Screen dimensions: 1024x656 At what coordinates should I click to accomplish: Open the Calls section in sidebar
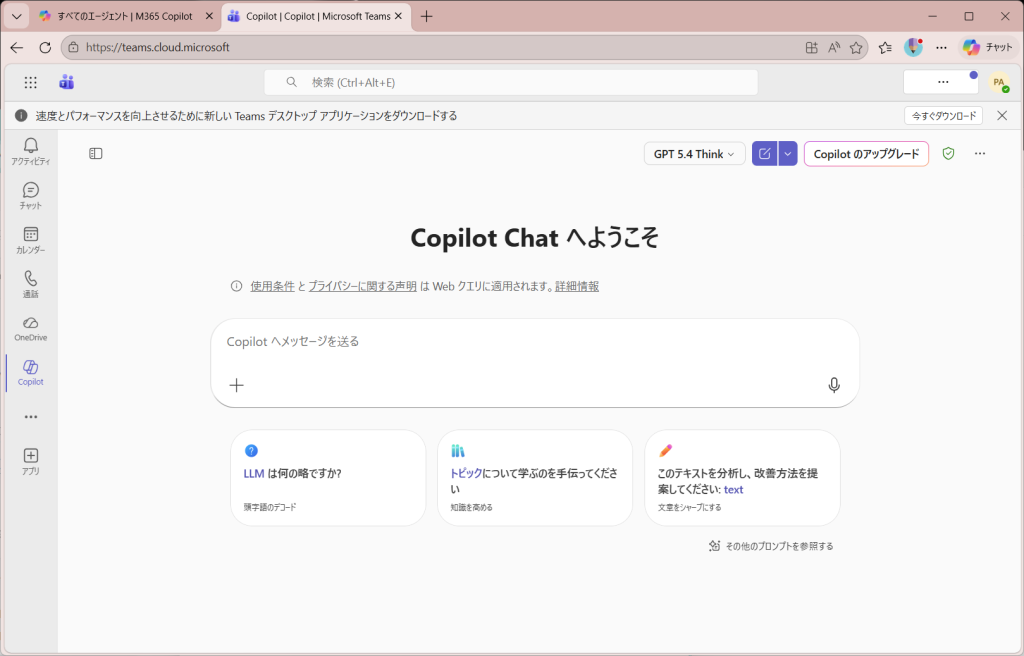click(30, 283)
